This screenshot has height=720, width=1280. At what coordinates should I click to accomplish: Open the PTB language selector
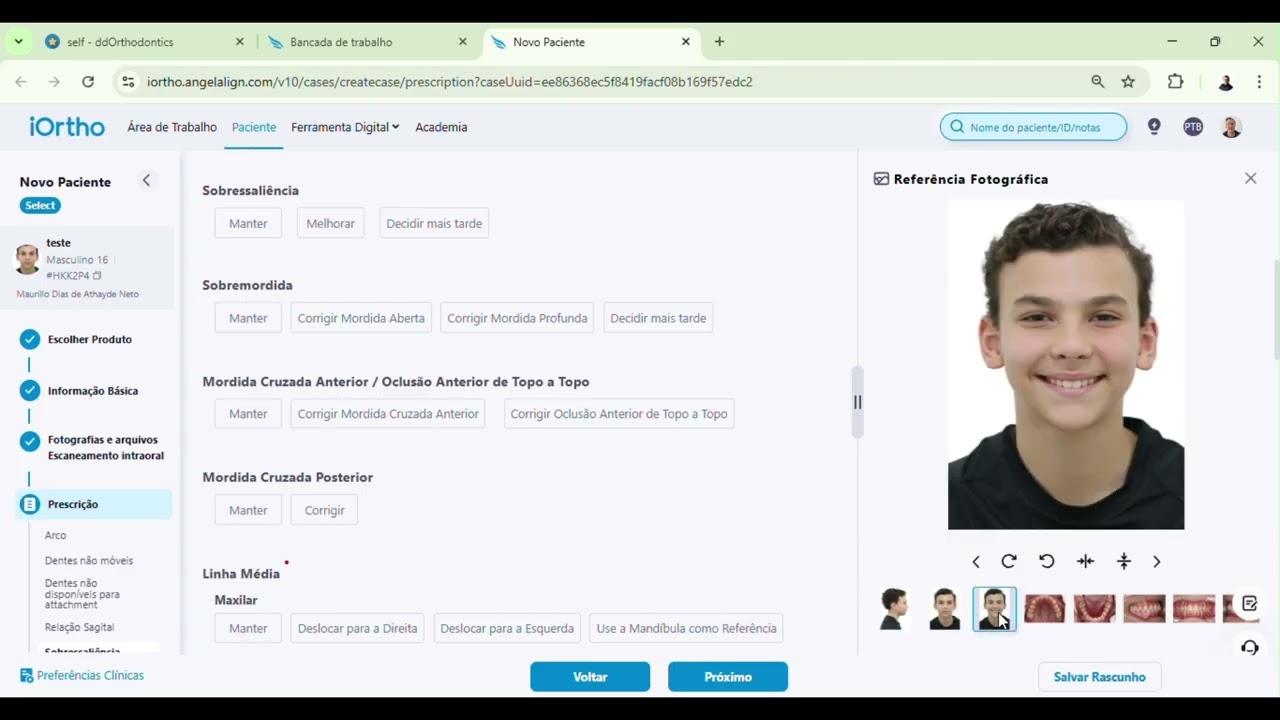1193,127
